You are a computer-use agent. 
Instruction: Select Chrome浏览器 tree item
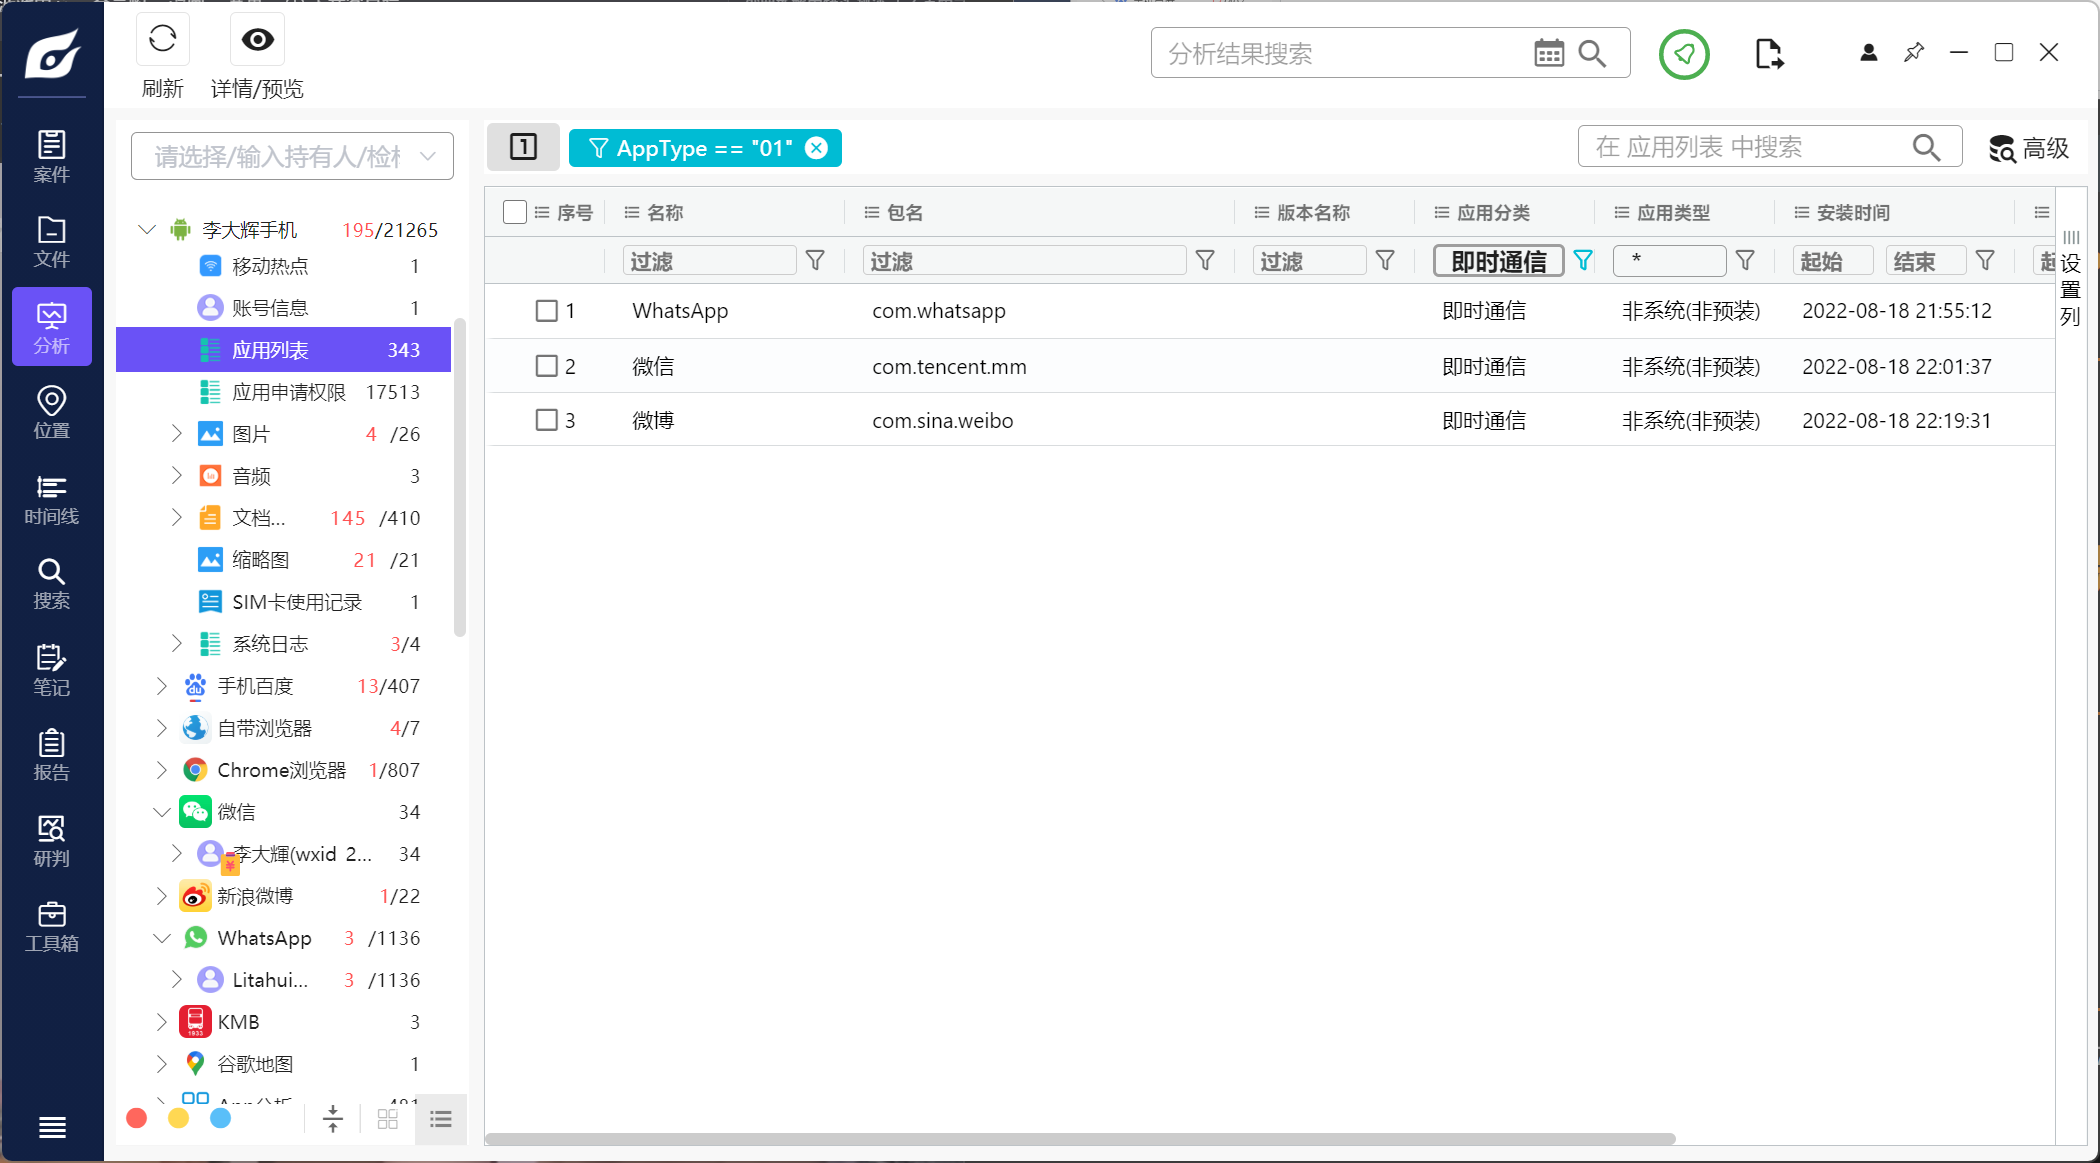click(281, 770)
